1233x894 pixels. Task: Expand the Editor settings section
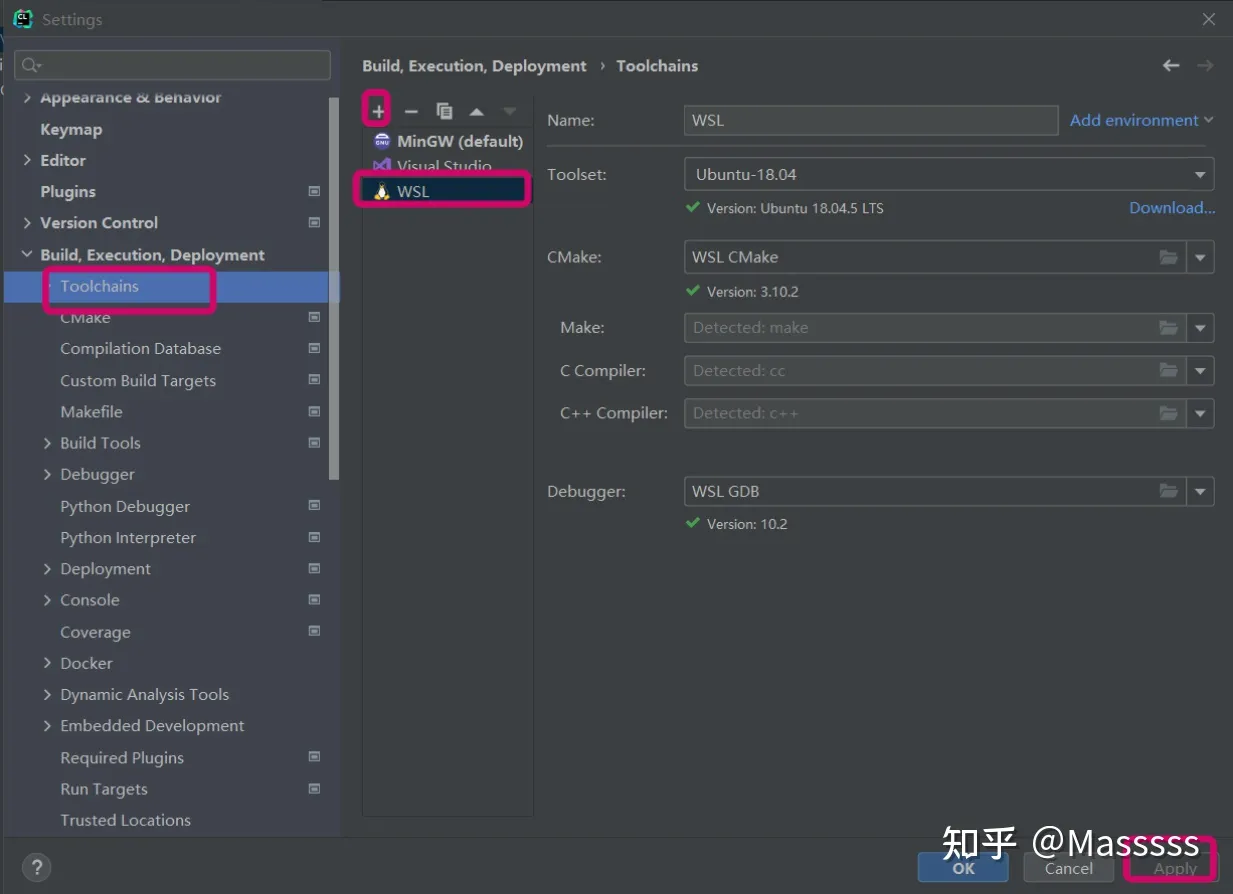(27, 160)
